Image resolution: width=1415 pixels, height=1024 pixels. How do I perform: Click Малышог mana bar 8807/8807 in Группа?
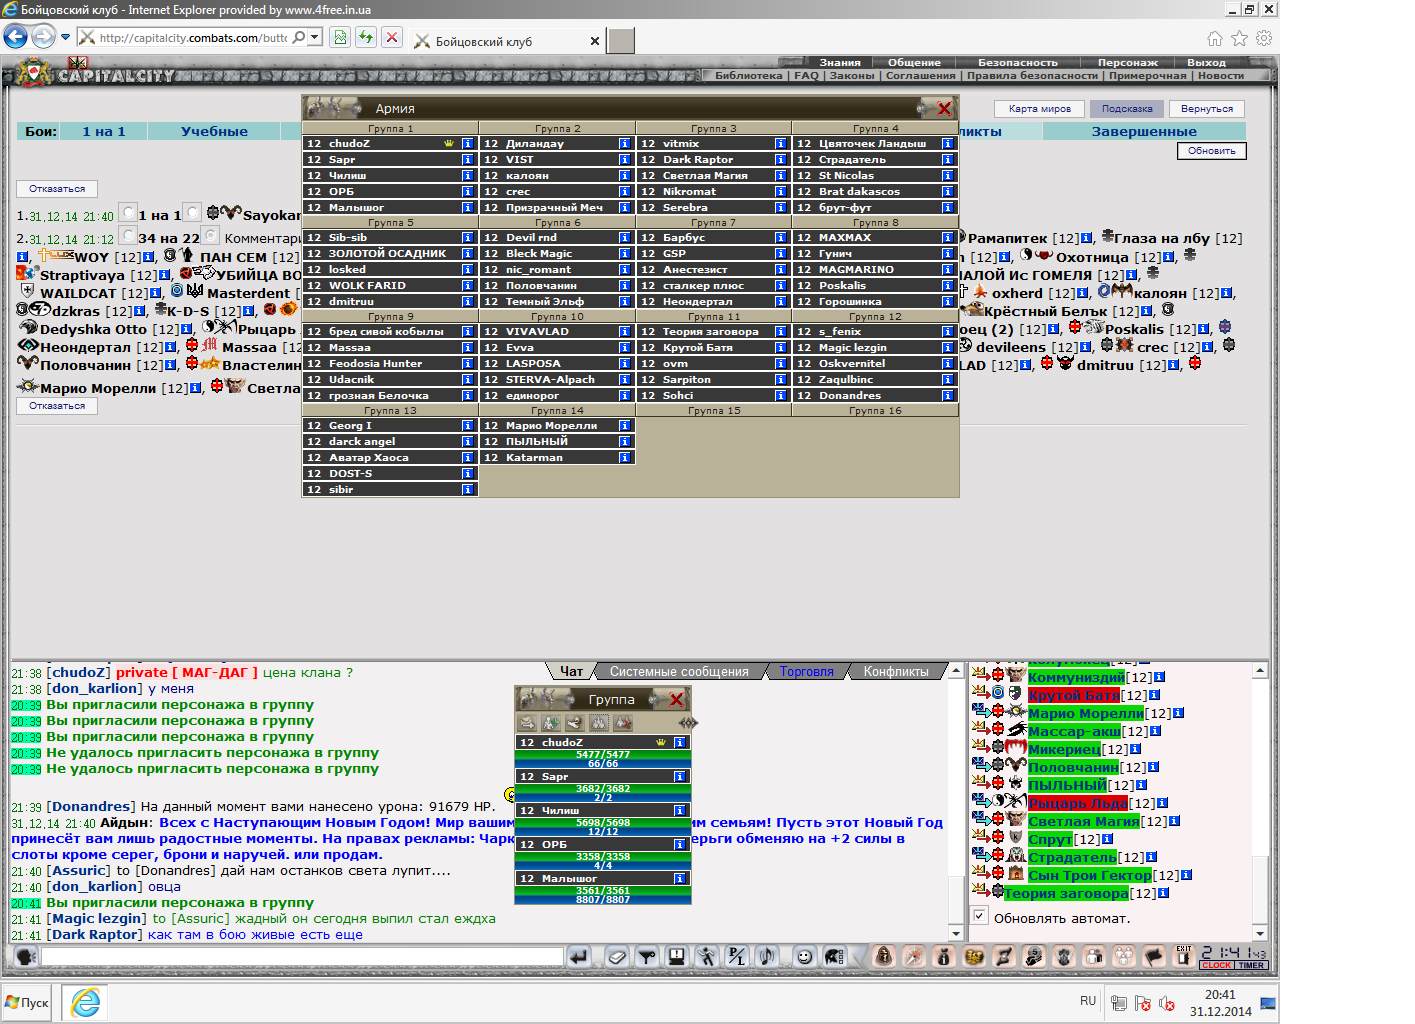click(603, 899)
